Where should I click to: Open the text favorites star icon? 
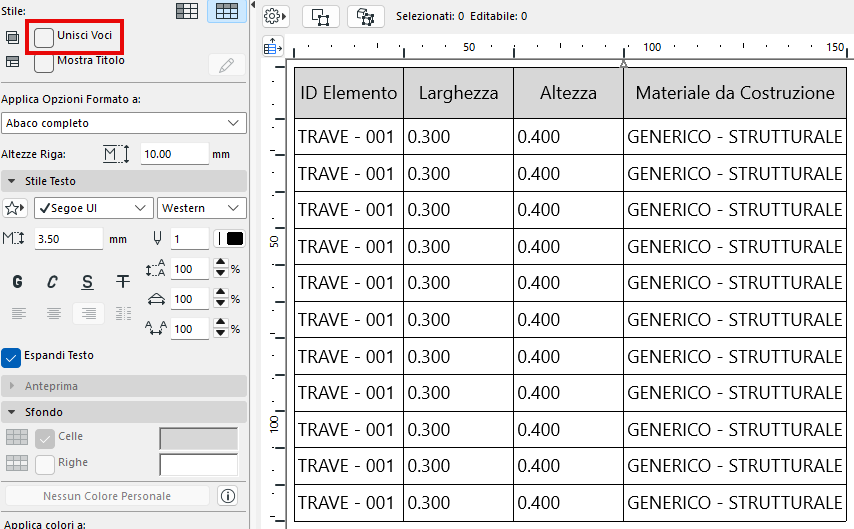click(15, 208)
